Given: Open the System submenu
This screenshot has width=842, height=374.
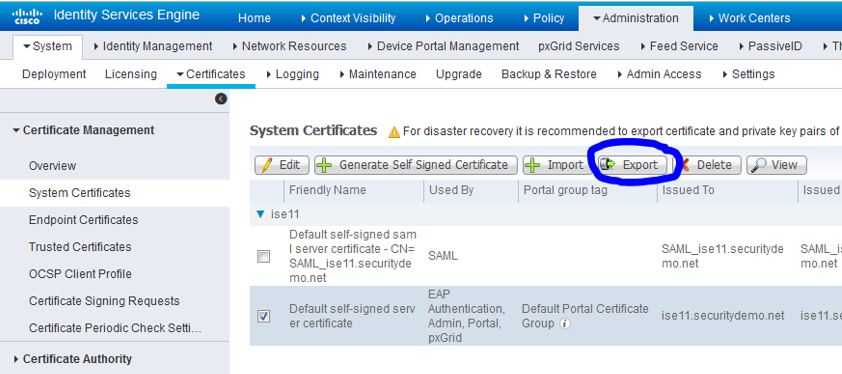Looking at the screenshot, I should 47,47.
